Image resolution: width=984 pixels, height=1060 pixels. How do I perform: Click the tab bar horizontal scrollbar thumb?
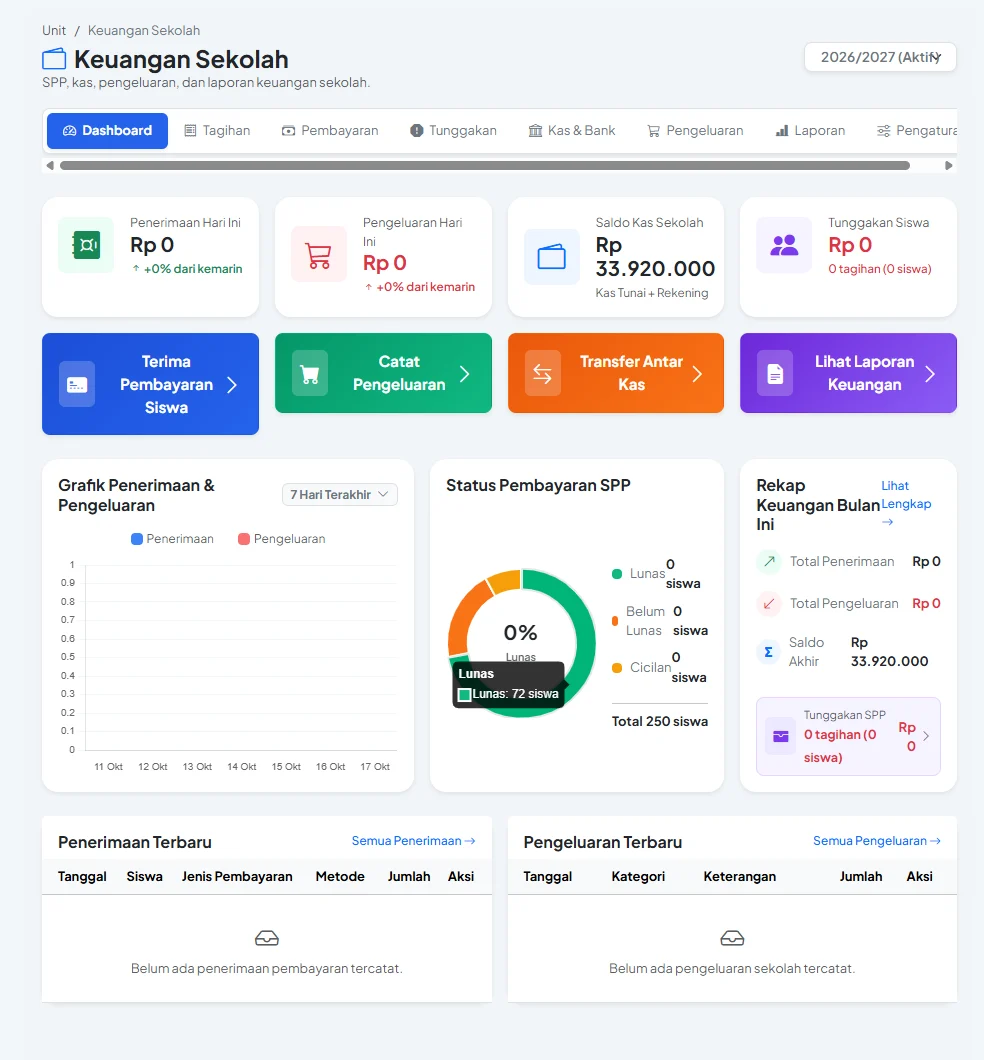485,166
